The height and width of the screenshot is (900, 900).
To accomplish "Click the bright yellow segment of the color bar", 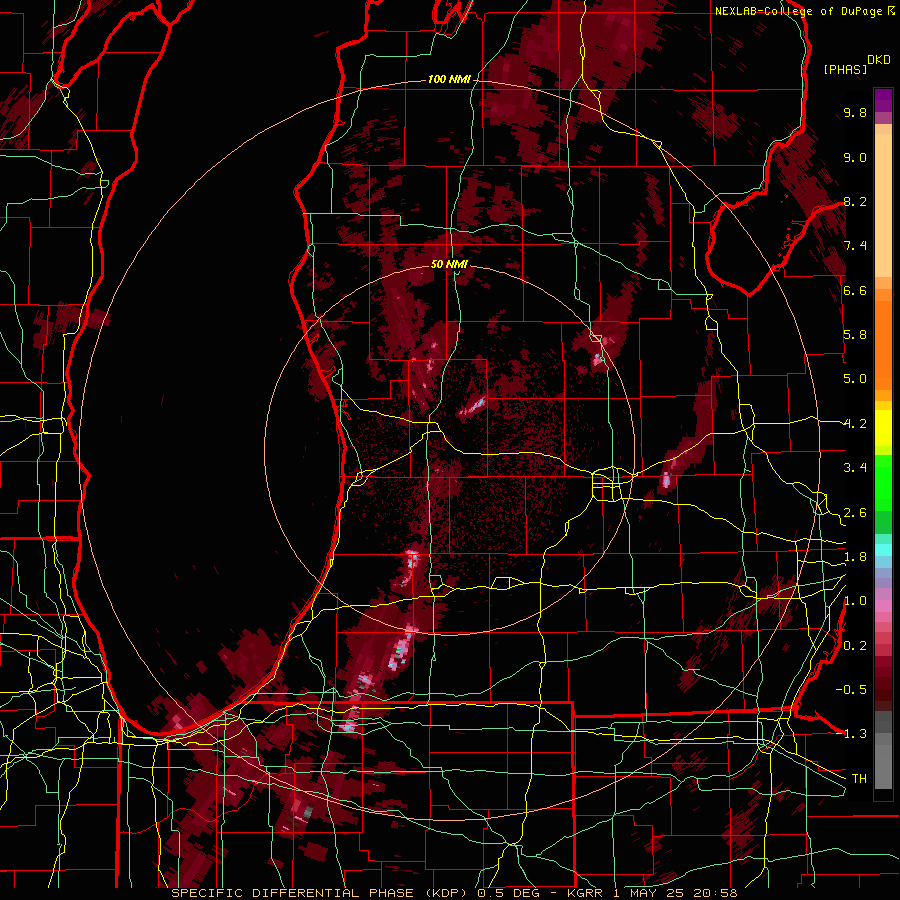I will pos(883,428).
